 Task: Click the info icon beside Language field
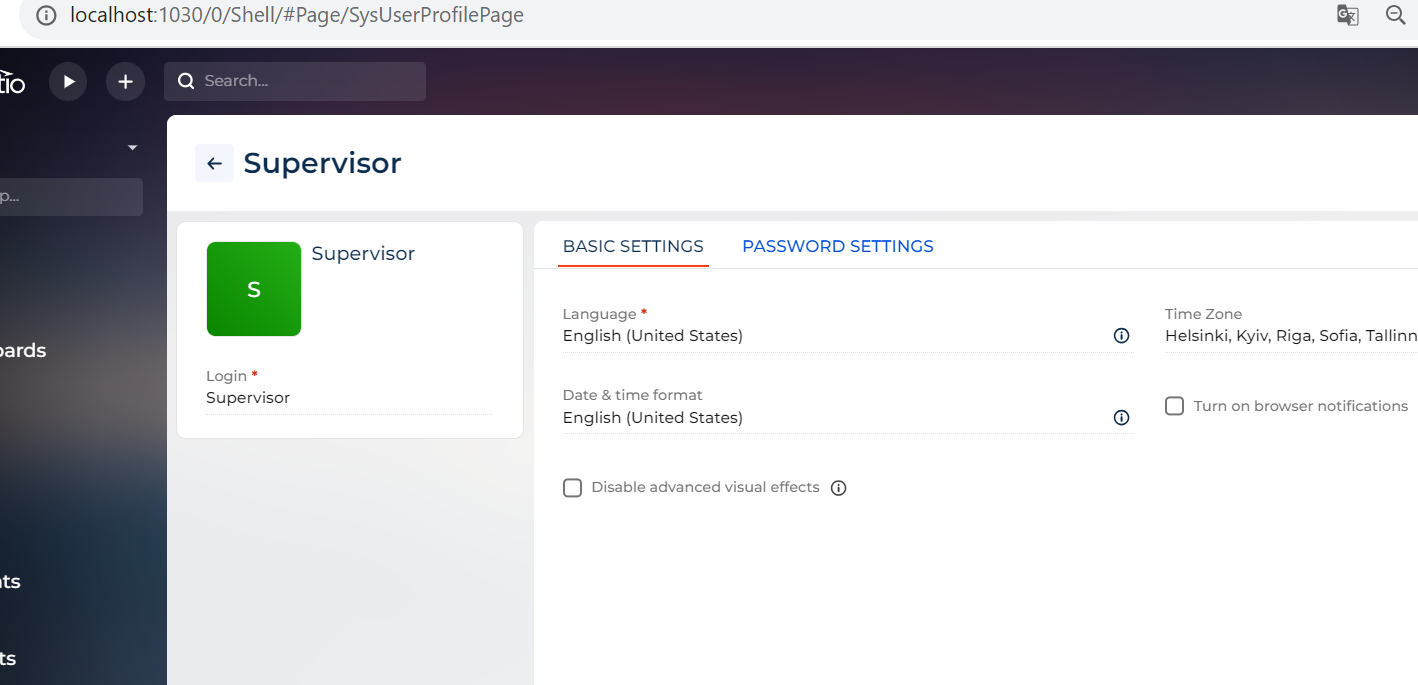pyautogui.click(x=1121, y=336)
